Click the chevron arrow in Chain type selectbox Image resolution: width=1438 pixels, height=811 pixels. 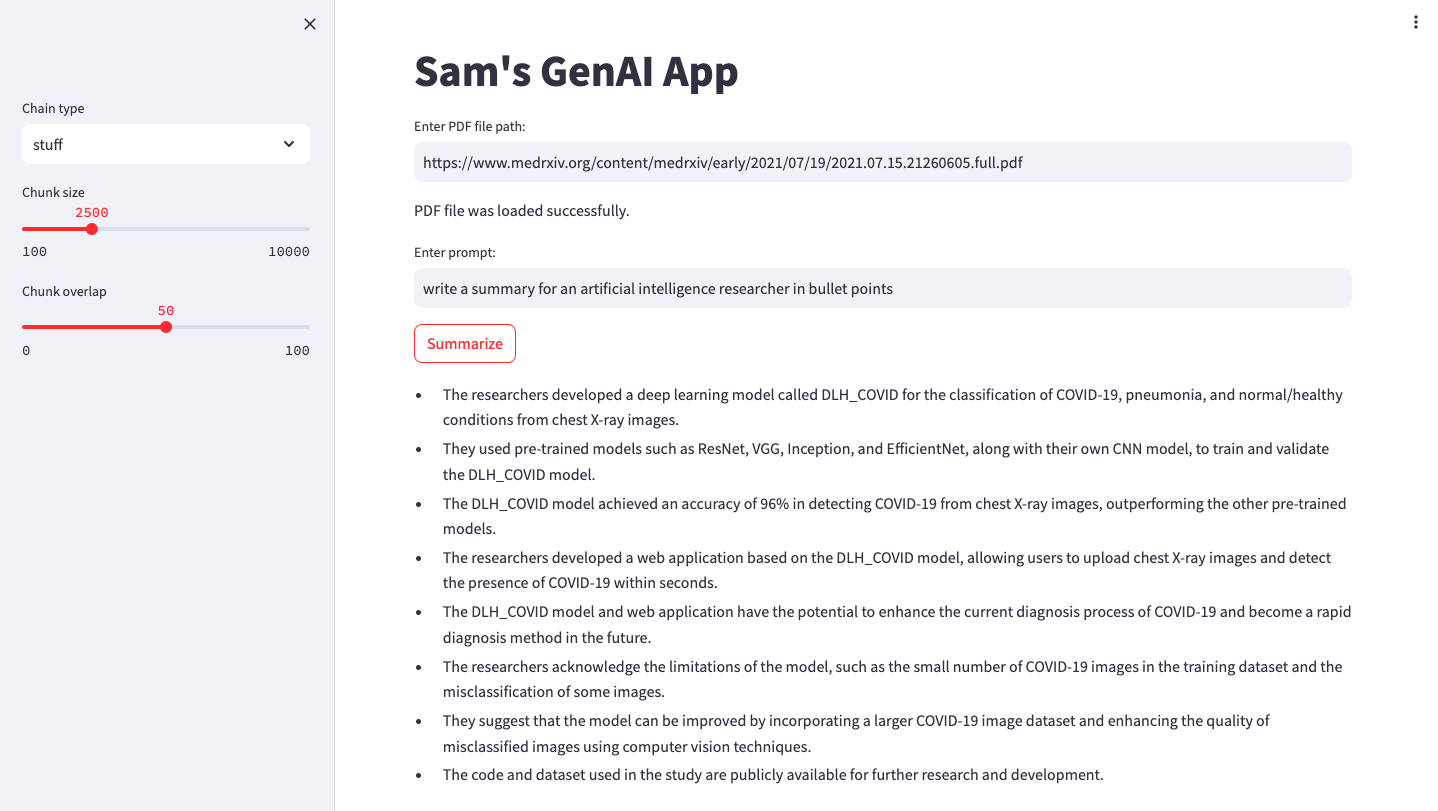tap(289, 144)
